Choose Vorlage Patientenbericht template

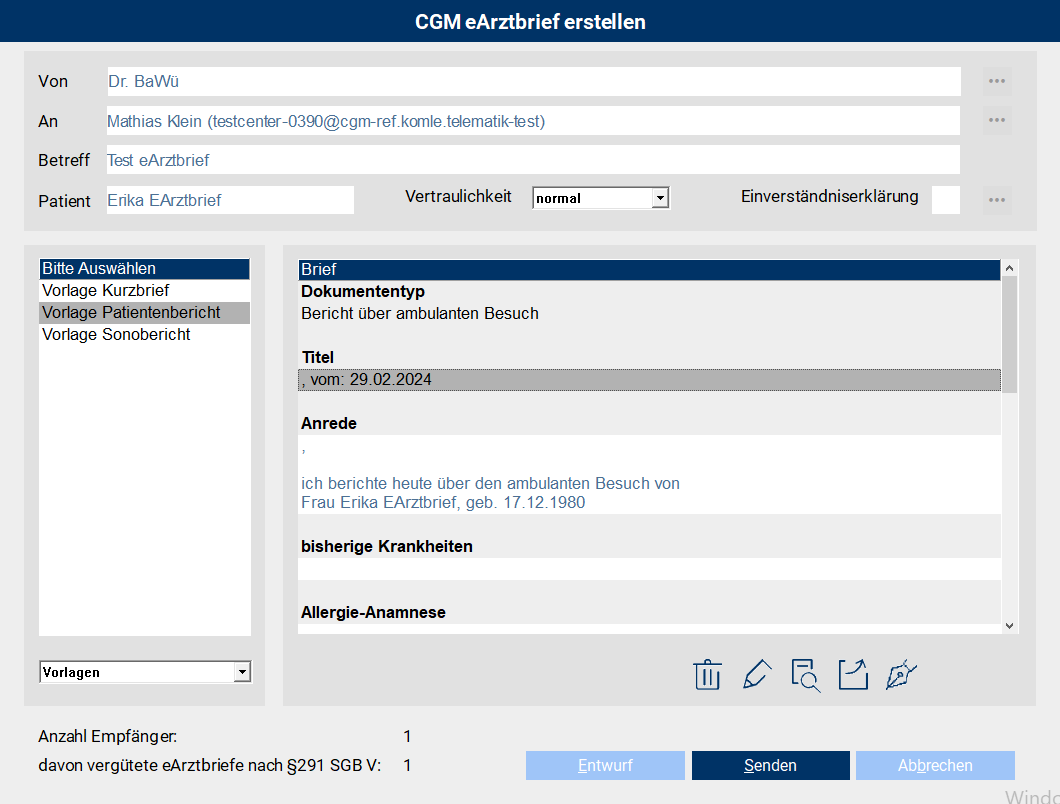[145, 312]
